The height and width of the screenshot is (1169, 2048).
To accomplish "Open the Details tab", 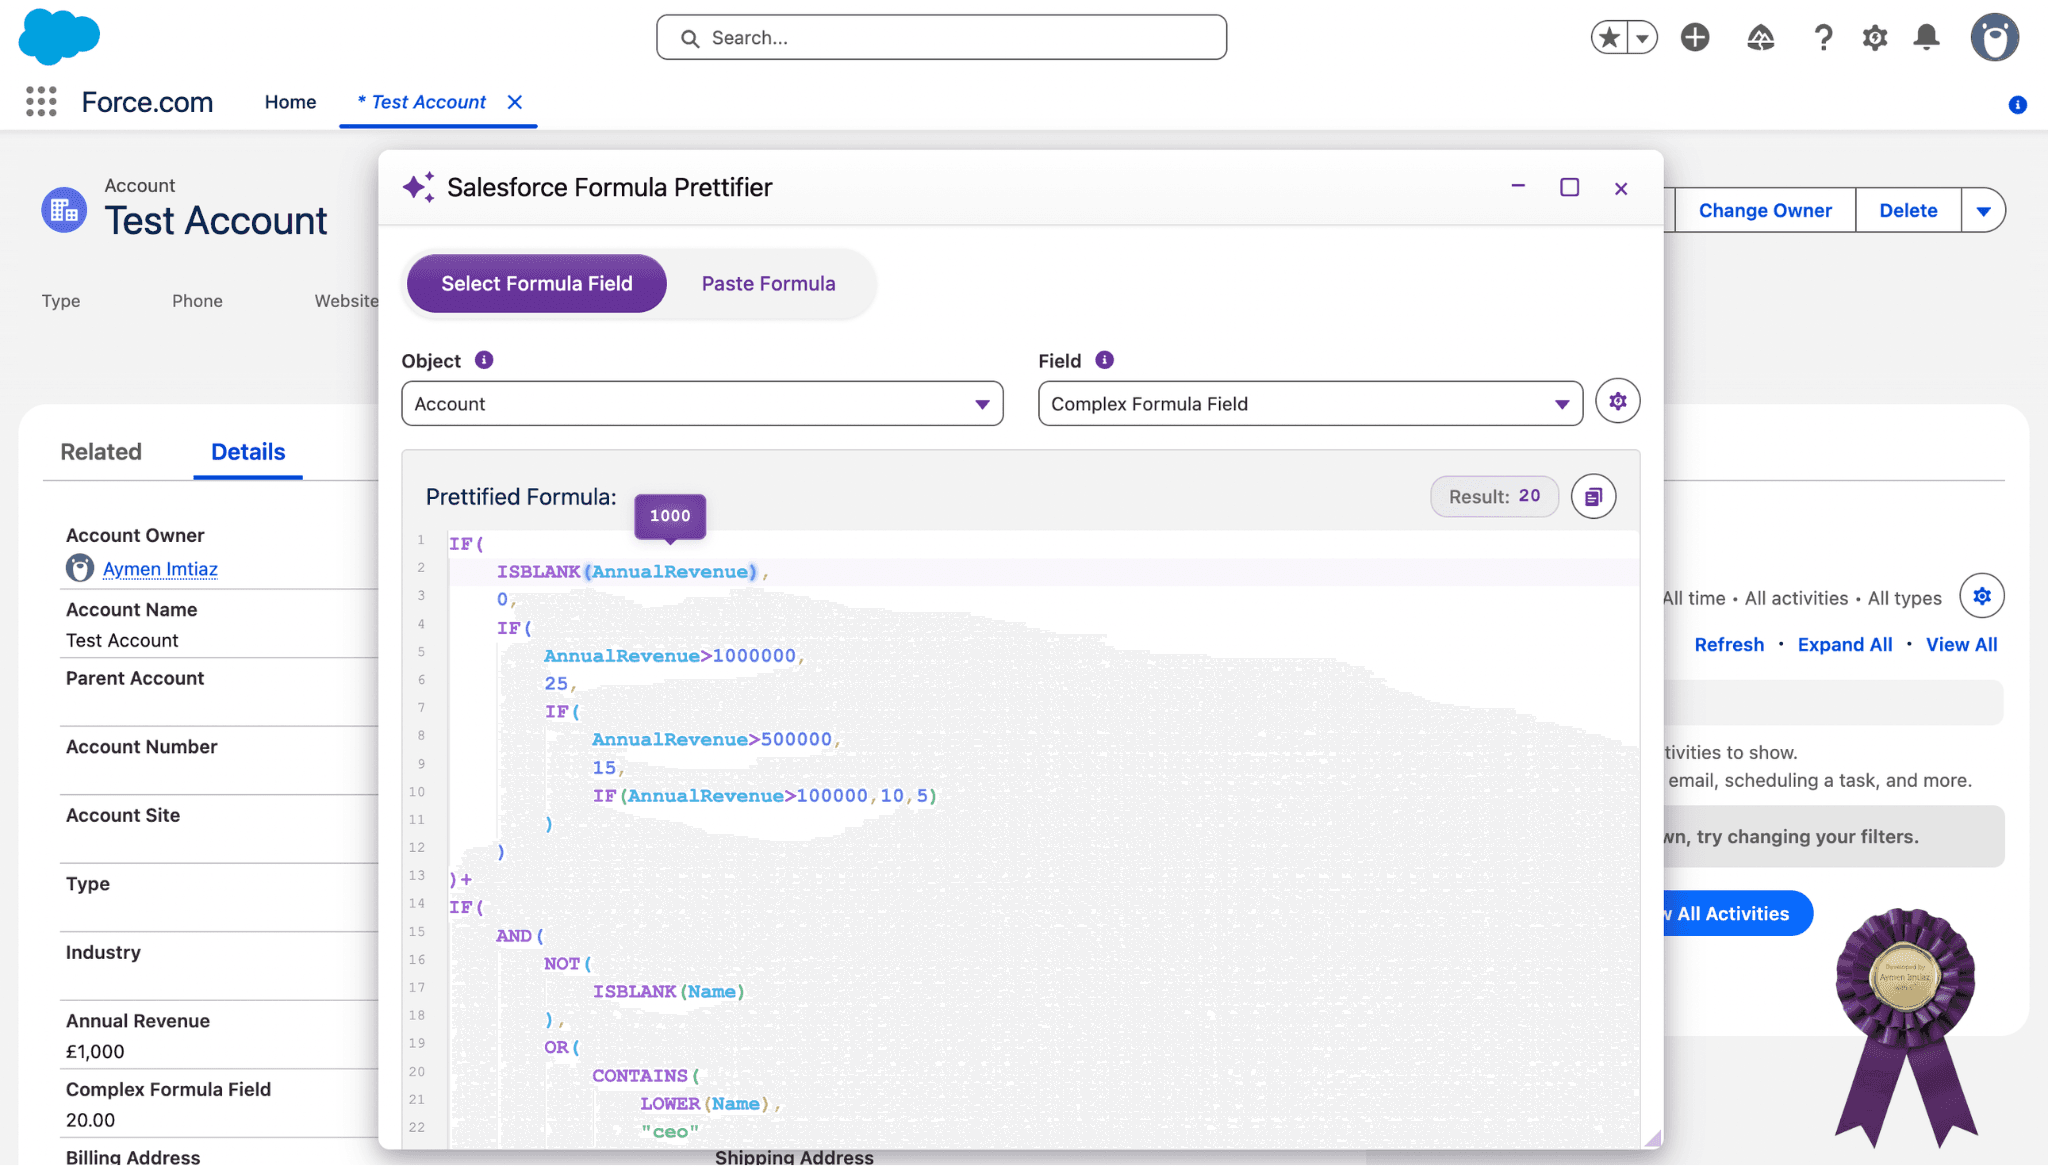I will point(248,452).
